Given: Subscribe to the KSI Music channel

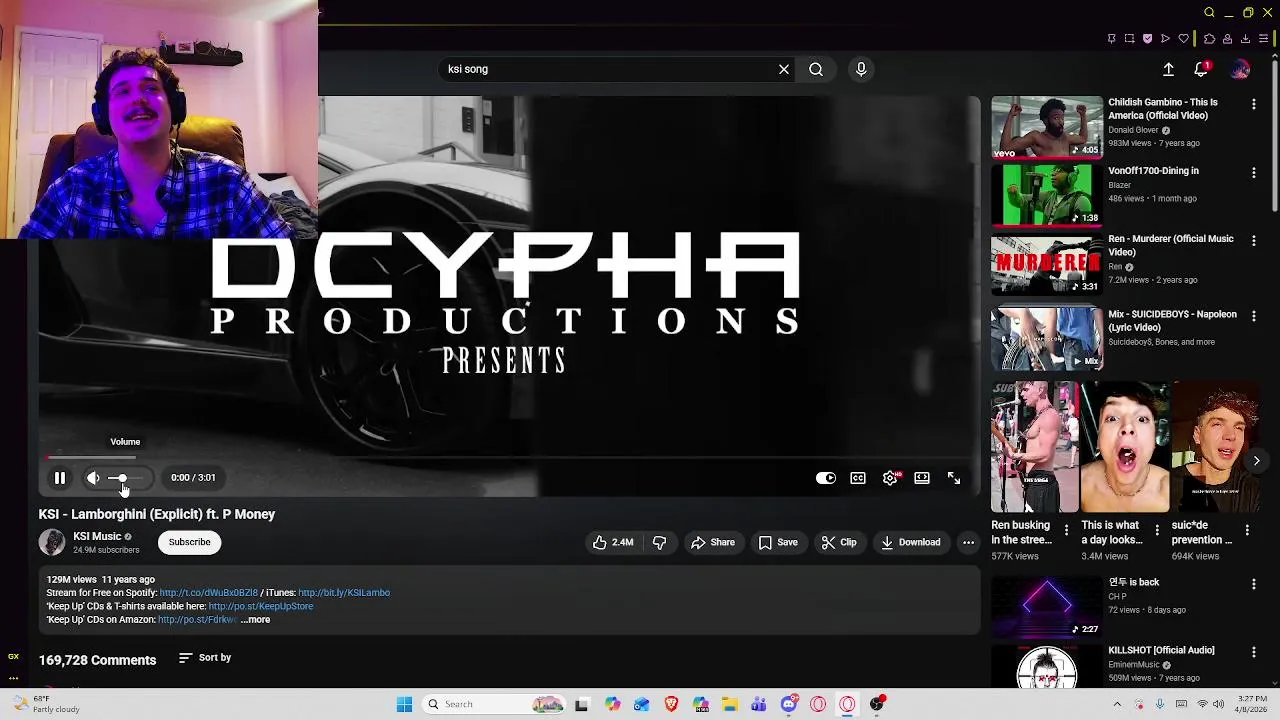Looking at the screenshot, I should click(x=189, y=542).
